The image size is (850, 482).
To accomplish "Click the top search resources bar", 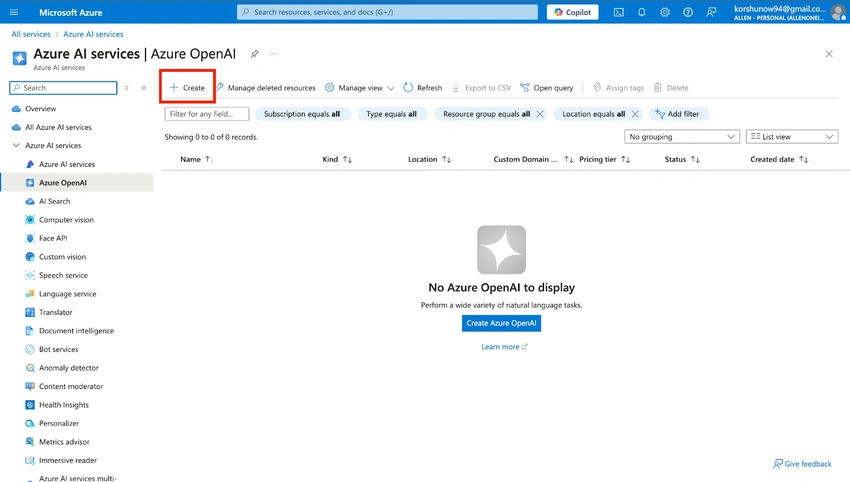I will coord(387,12).
